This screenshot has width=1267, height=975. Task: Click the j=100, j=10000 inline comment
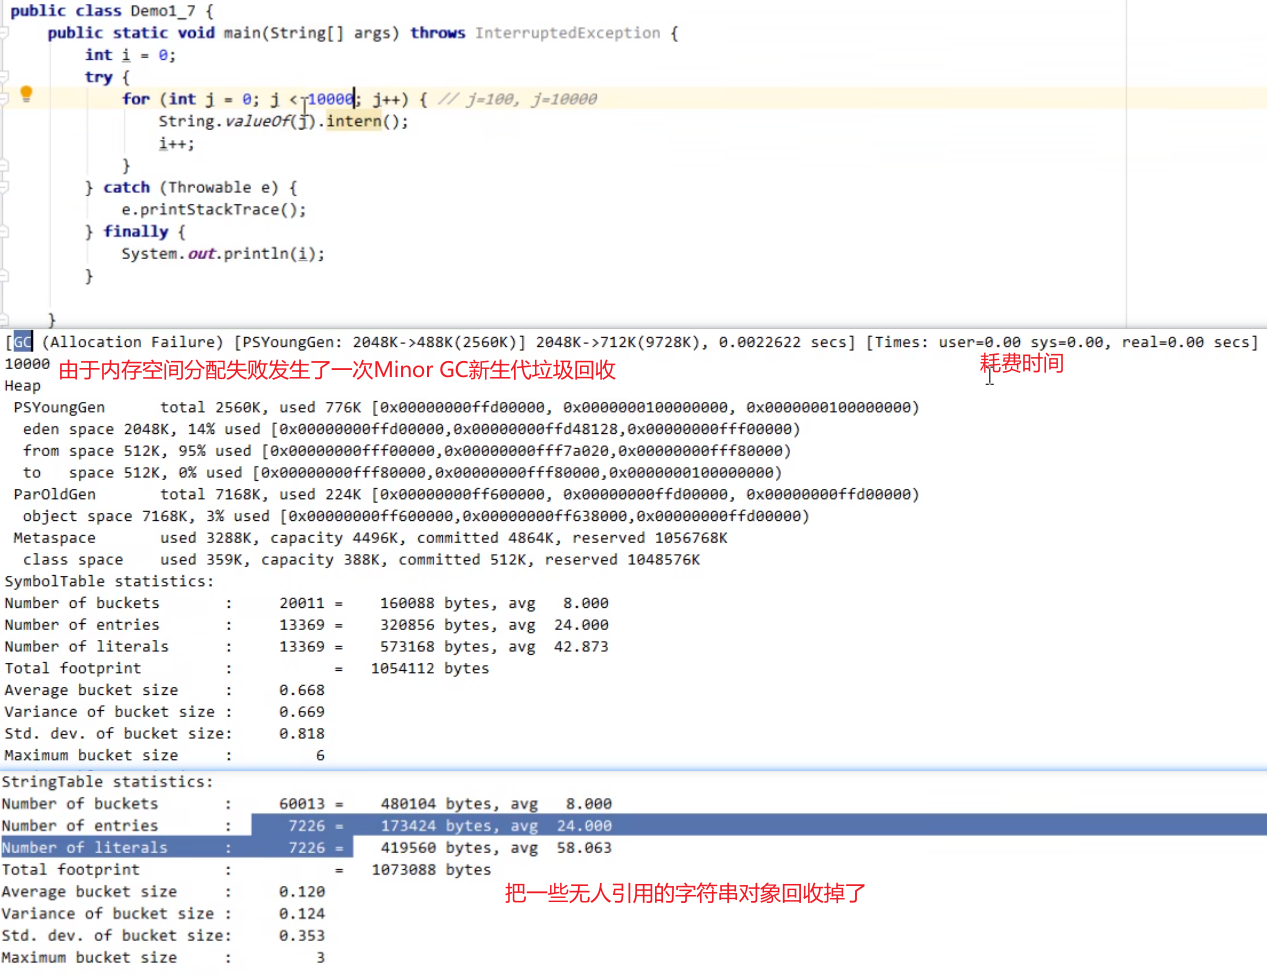[x=518, y=99]
